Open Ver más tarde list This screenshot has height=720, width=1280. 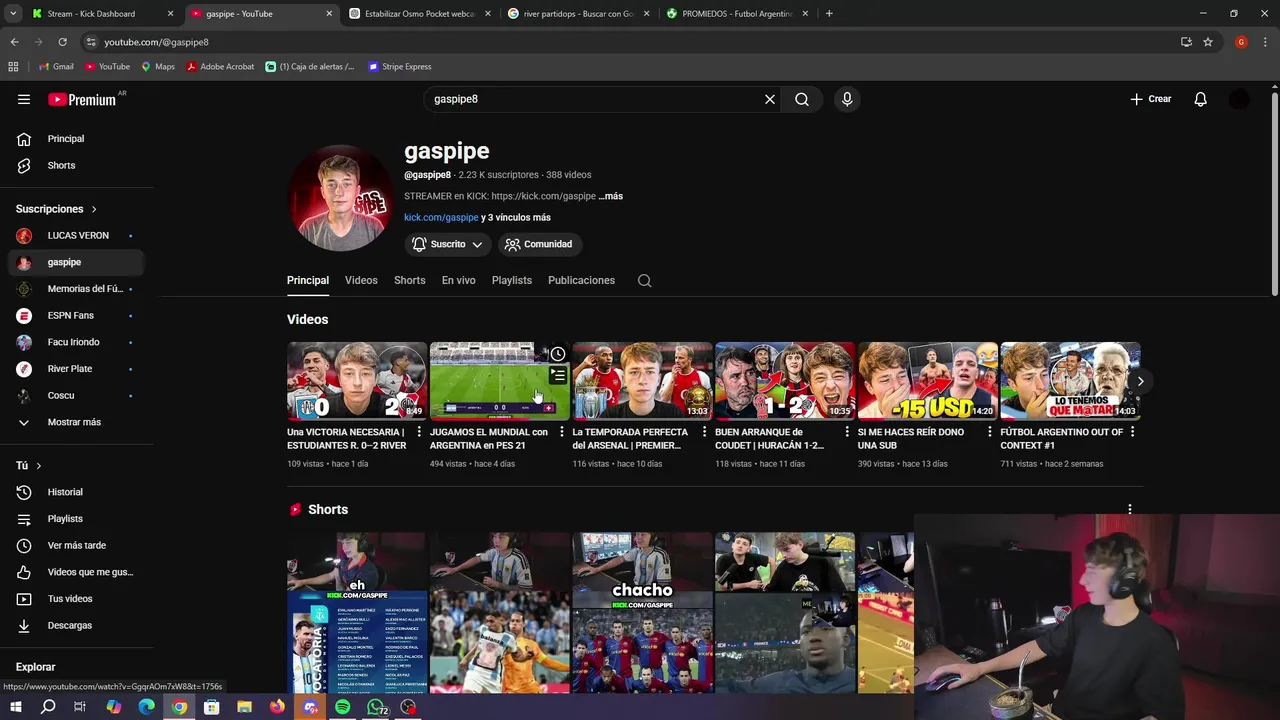pyautogui.click(x=76, y=545)
